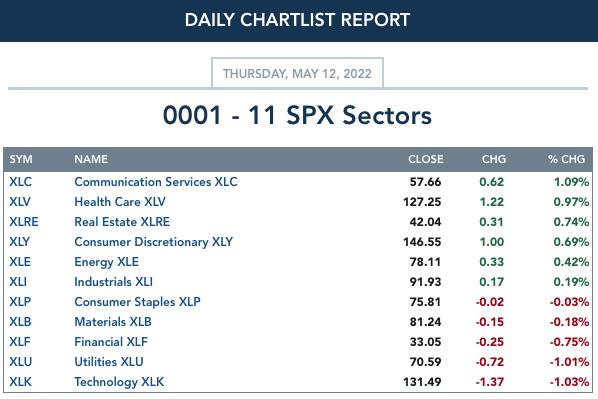Open Consumer Discretionary XLY link
Screen dimensions: 598x399
153,242
